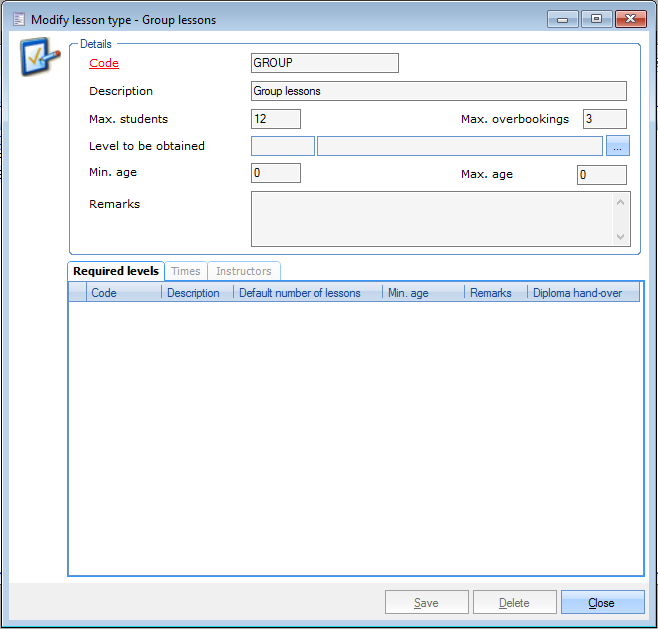Switch to the Required levels tab

(116, 271)
